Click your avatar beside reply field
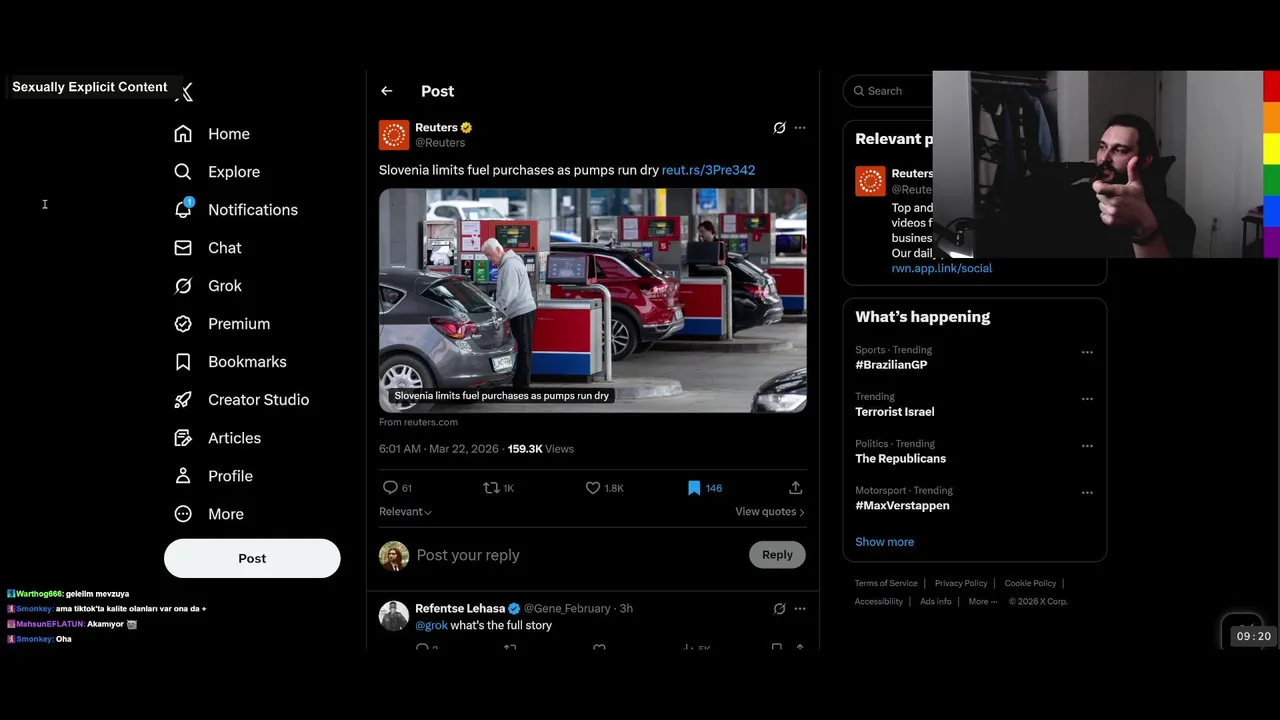The height and width of the screenshot is (720, 1280). point(394,556)
